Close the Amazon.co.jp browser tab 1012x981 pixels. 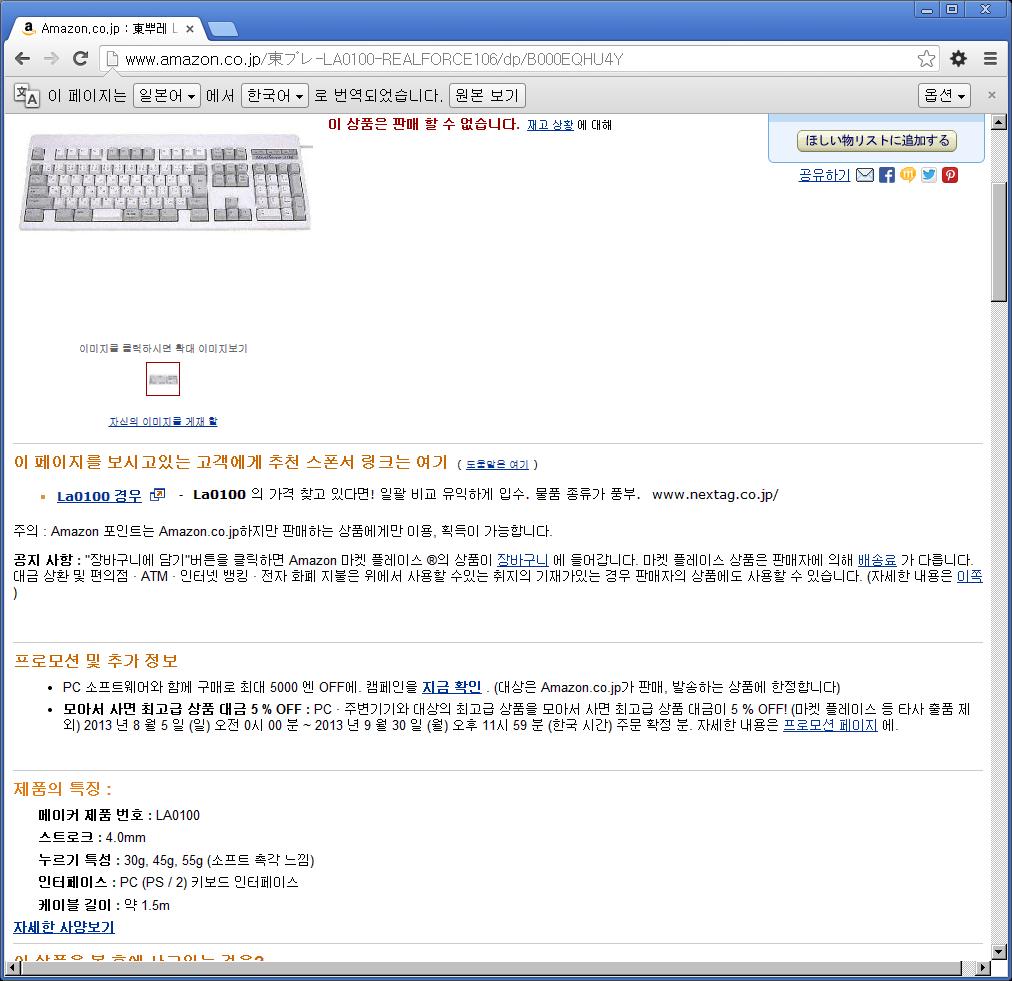click(x=190, y=28)
